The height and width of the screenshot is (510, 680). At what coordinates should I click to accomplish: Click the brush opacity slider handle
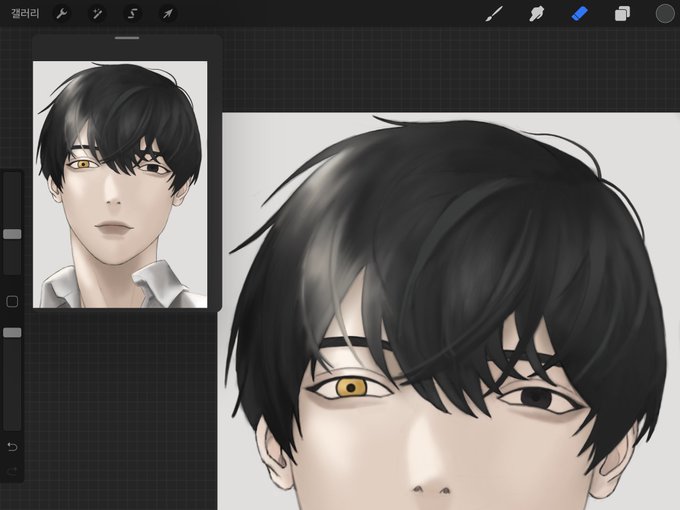[x=12, y=333]
